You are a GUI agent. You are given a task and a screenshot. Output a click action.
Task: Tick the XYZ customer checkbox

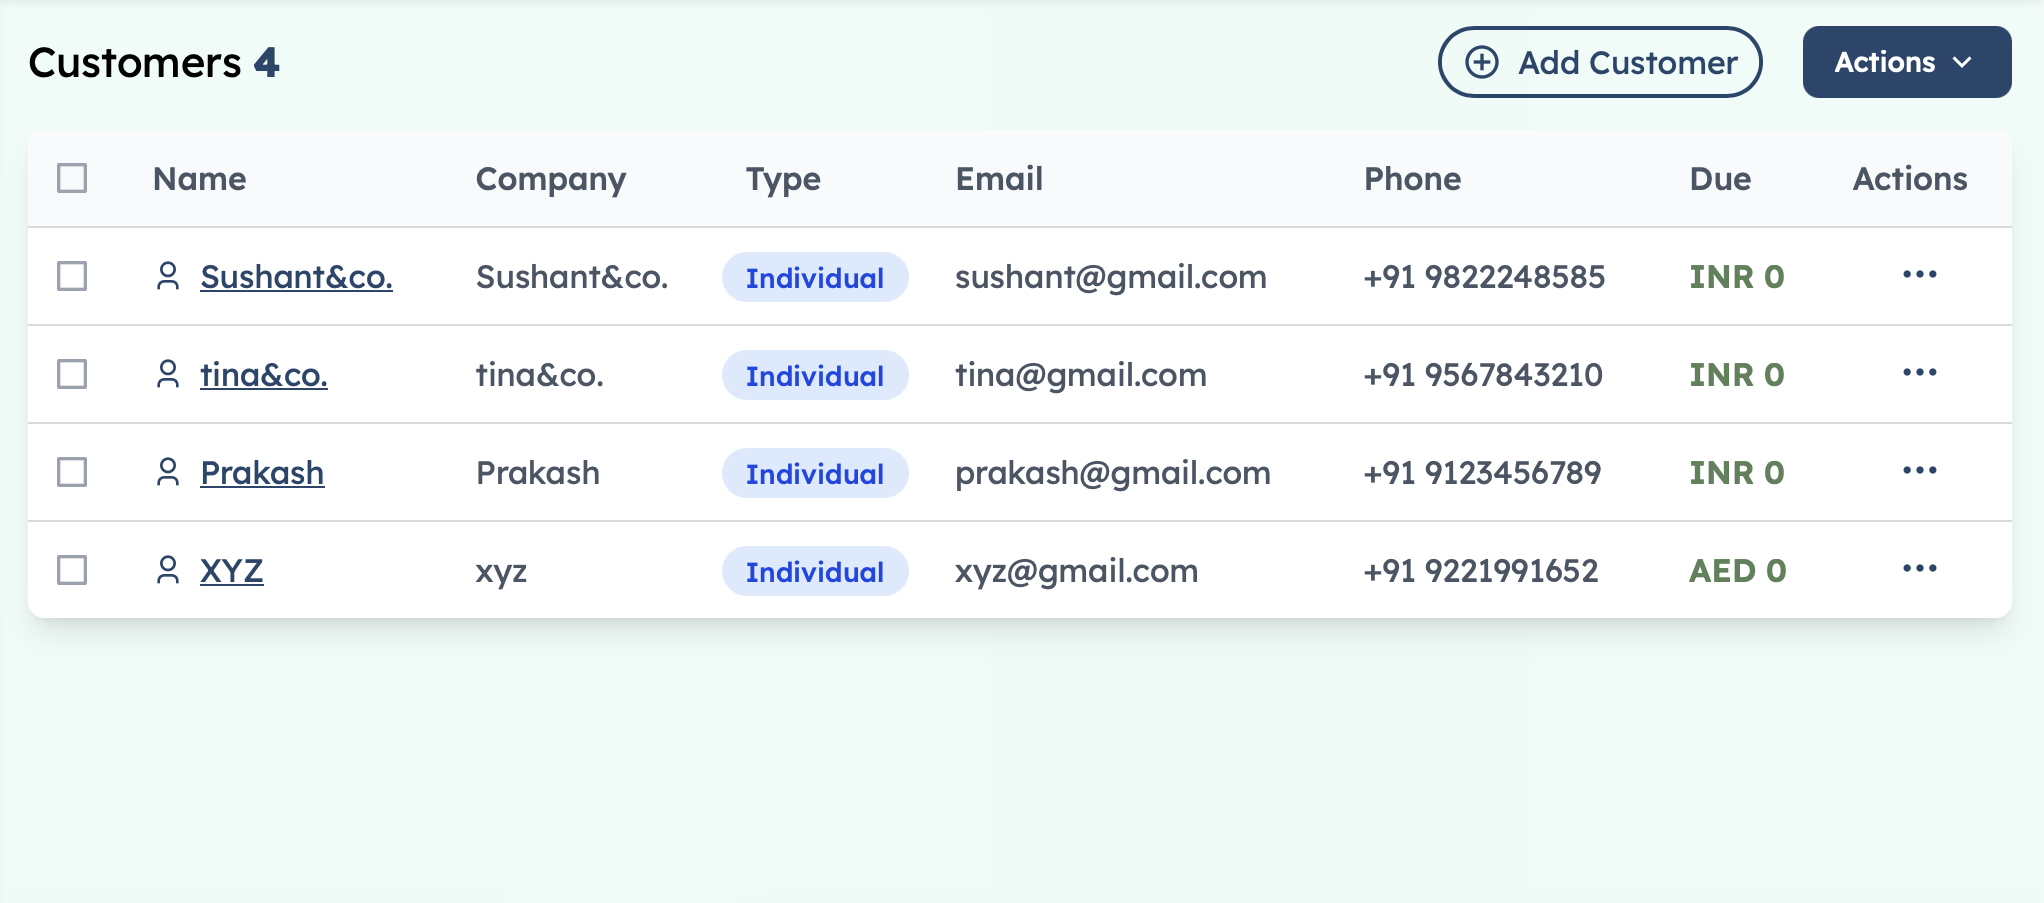pos(72,570)
